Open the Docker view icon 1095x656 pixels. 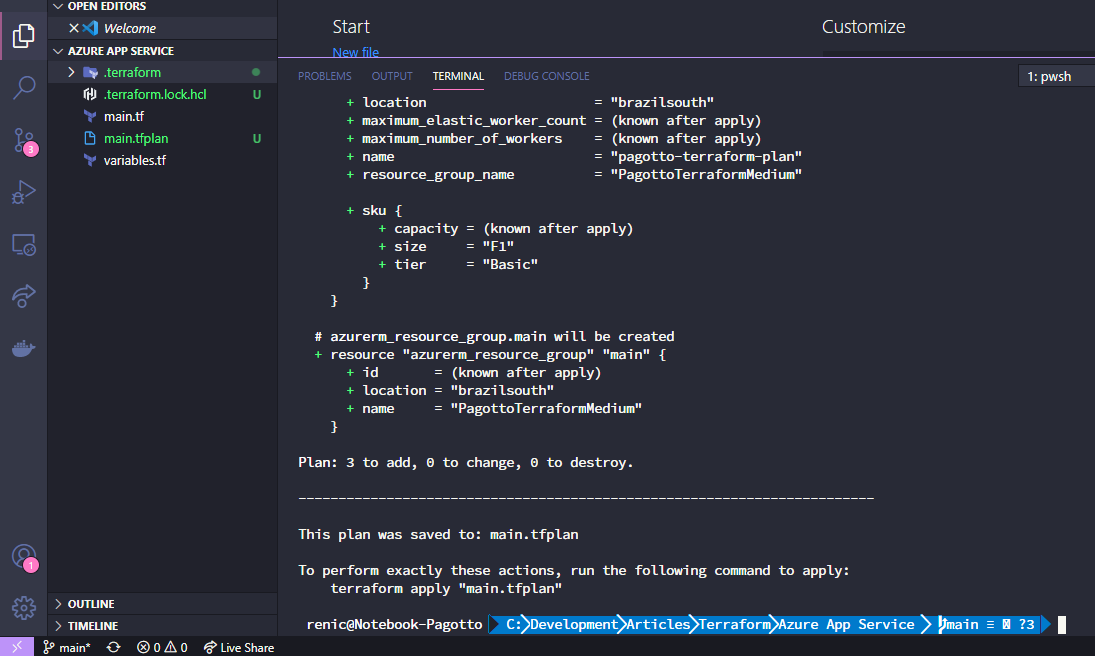(24, 348)
